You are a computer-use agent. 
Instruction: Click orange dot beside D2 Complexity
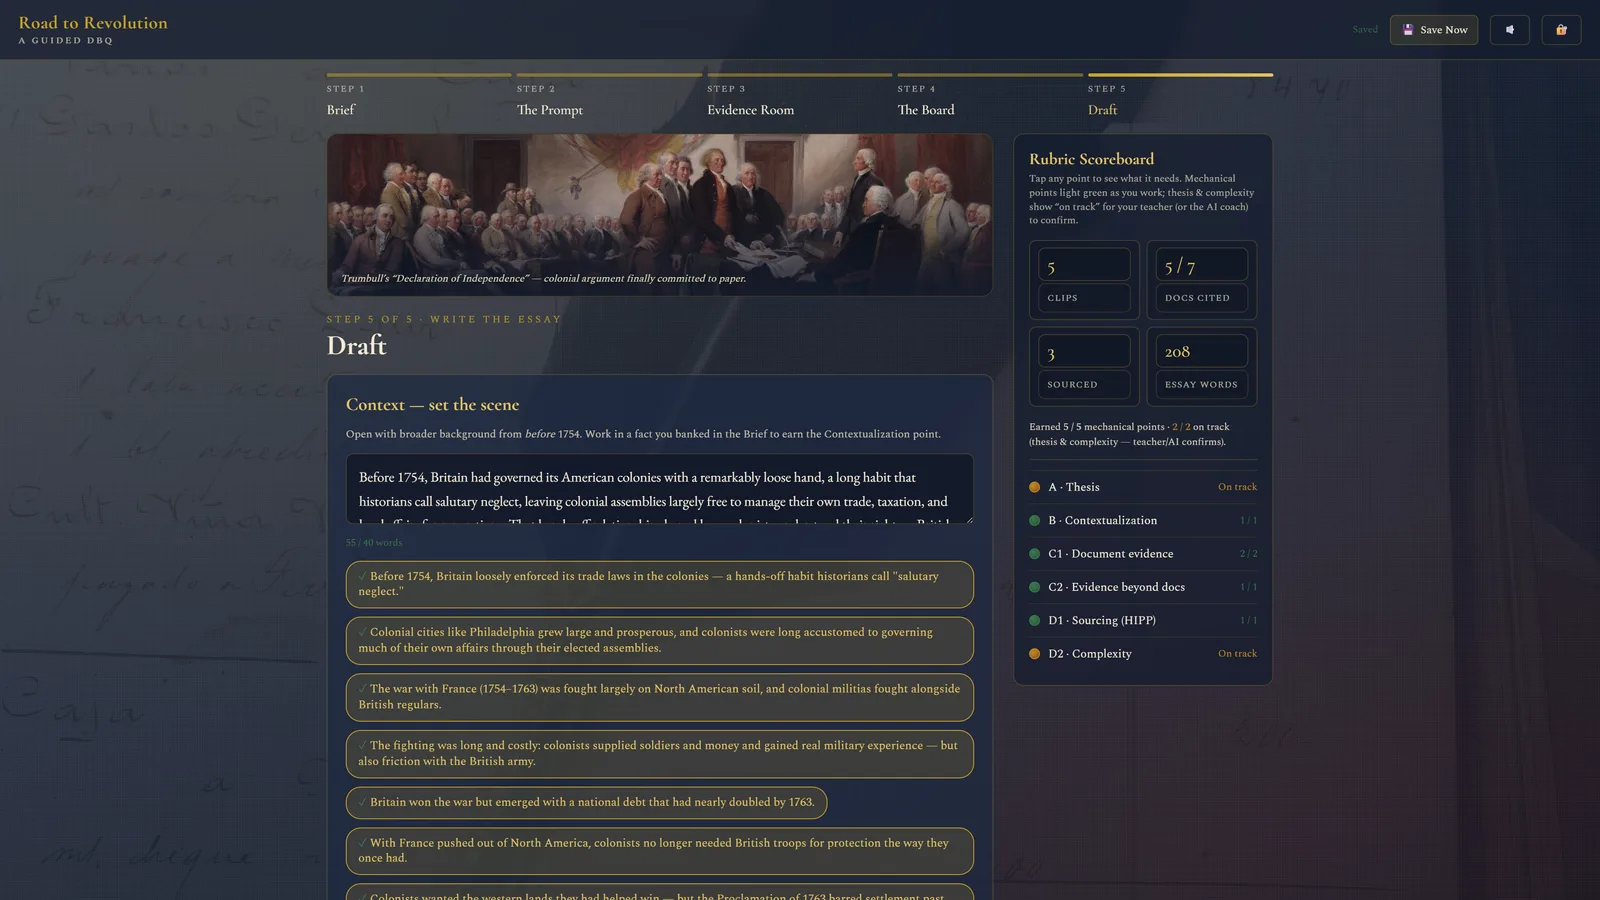[x=1035, y=654]
